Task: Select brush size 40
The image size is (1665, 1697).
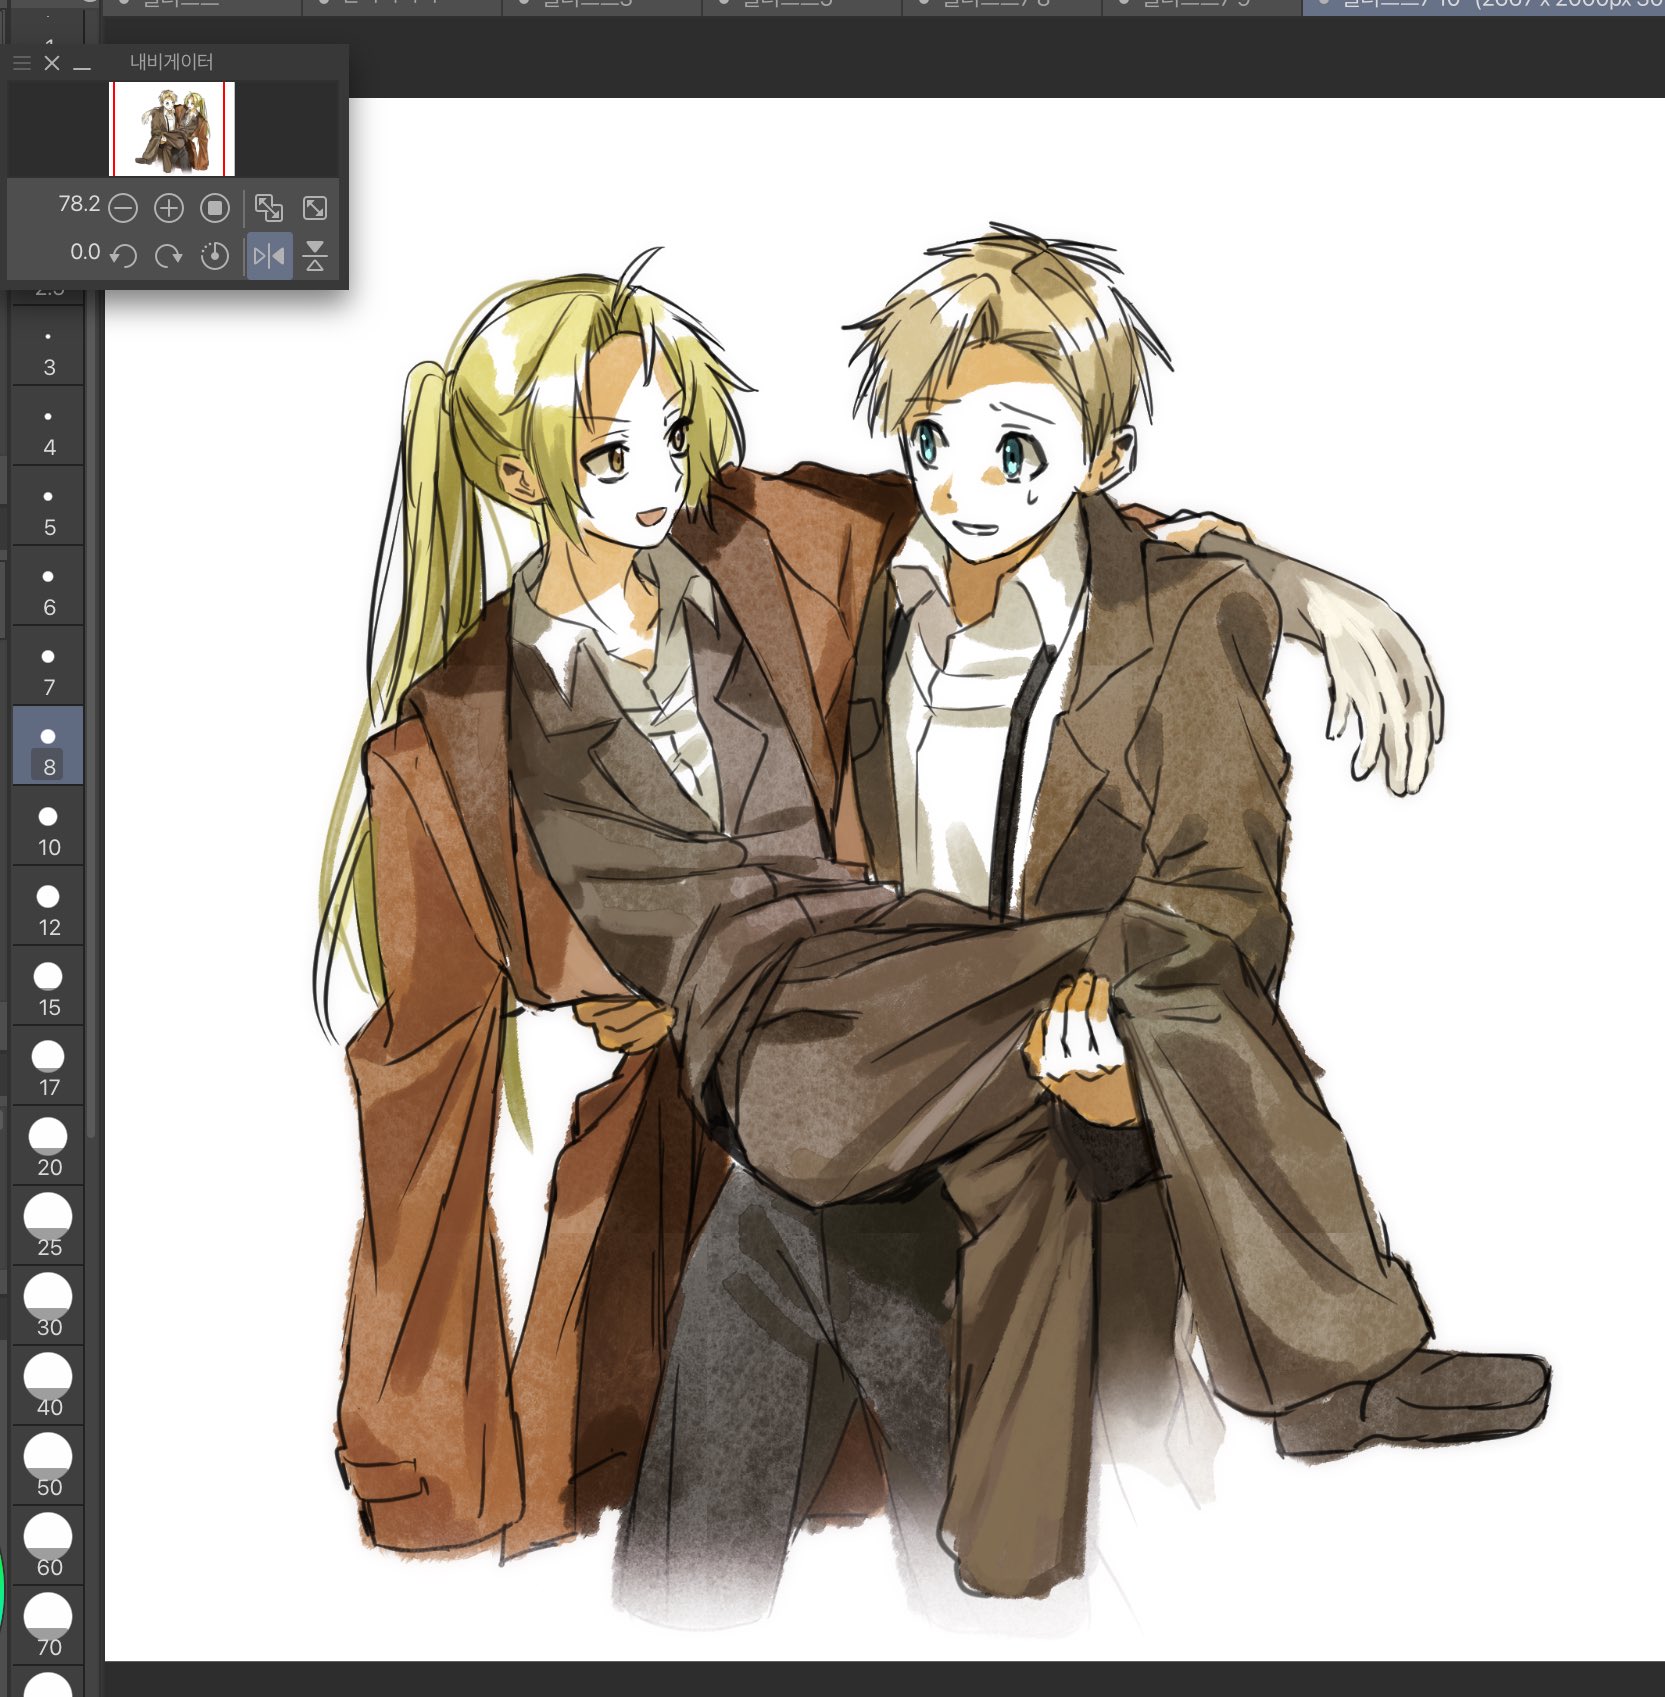Action: pos(48,1385)
